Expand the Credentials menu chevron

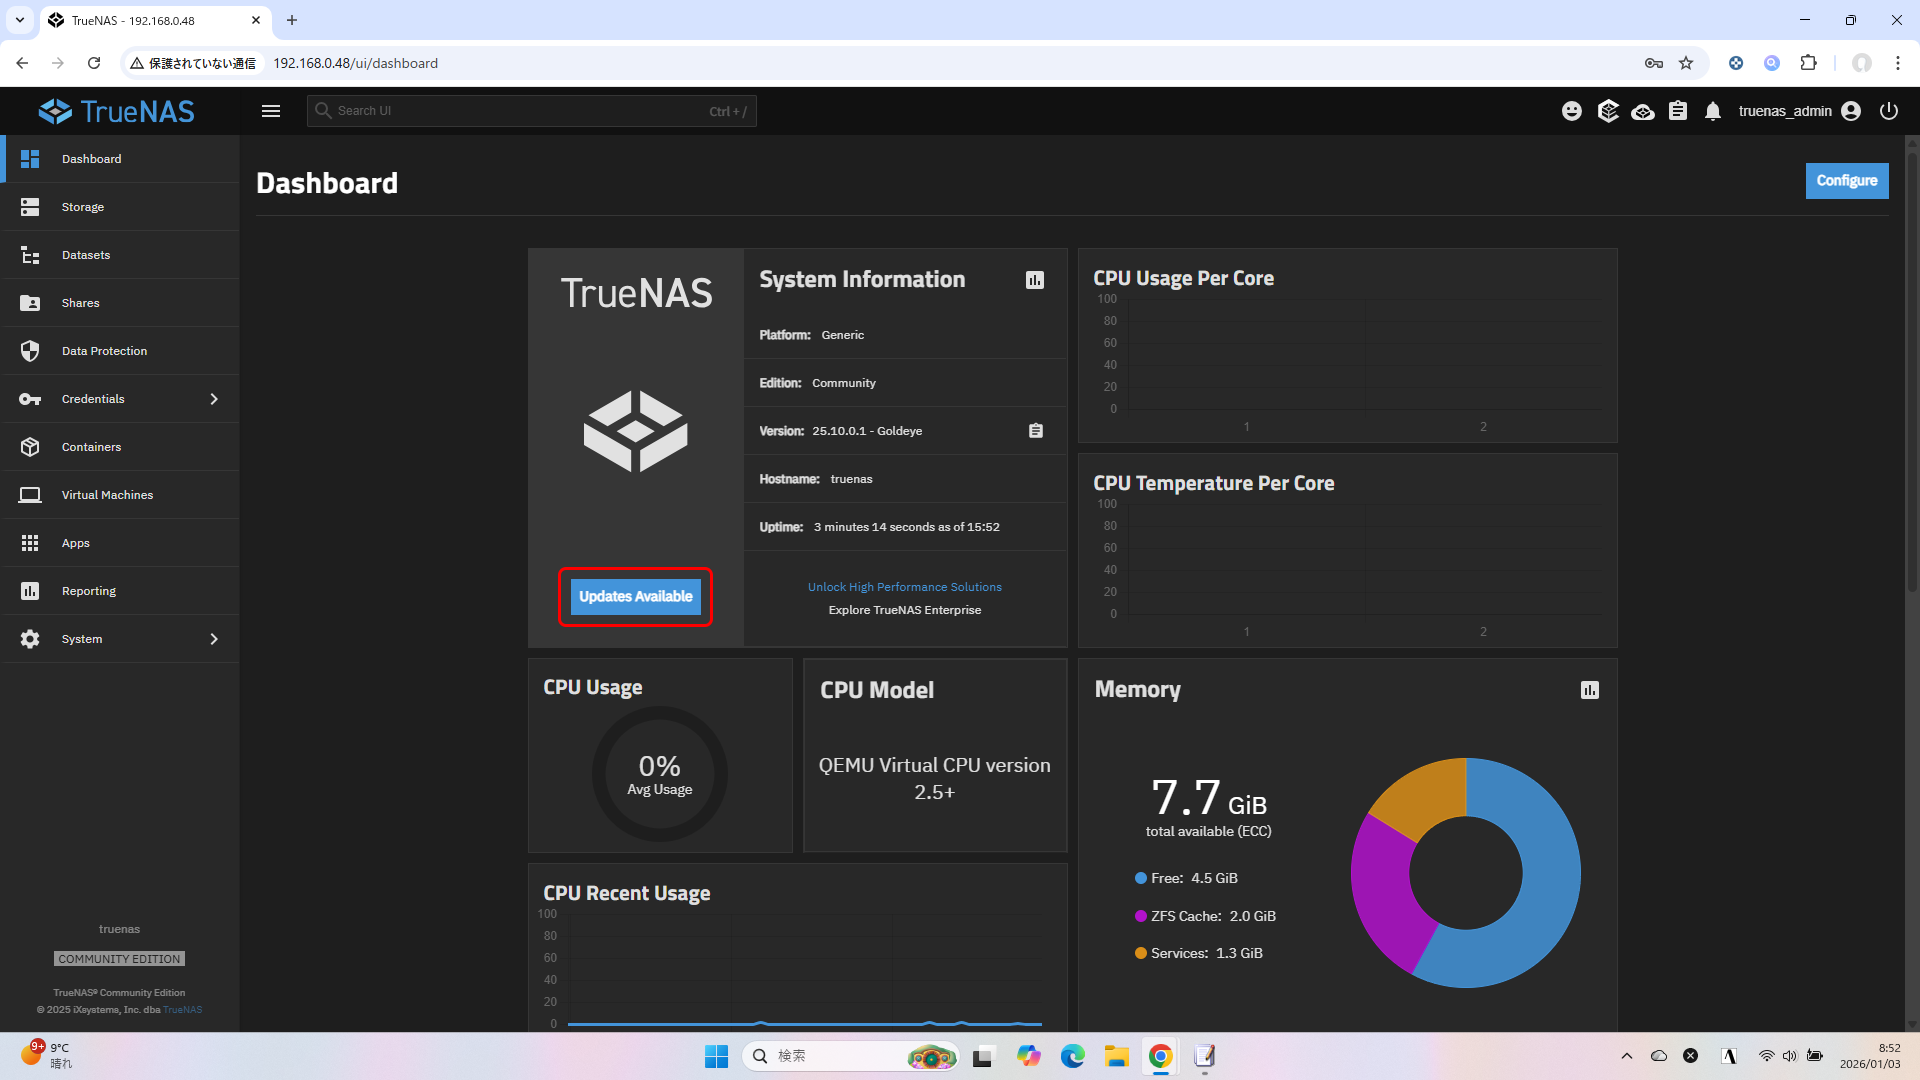(x=214, y=399)
